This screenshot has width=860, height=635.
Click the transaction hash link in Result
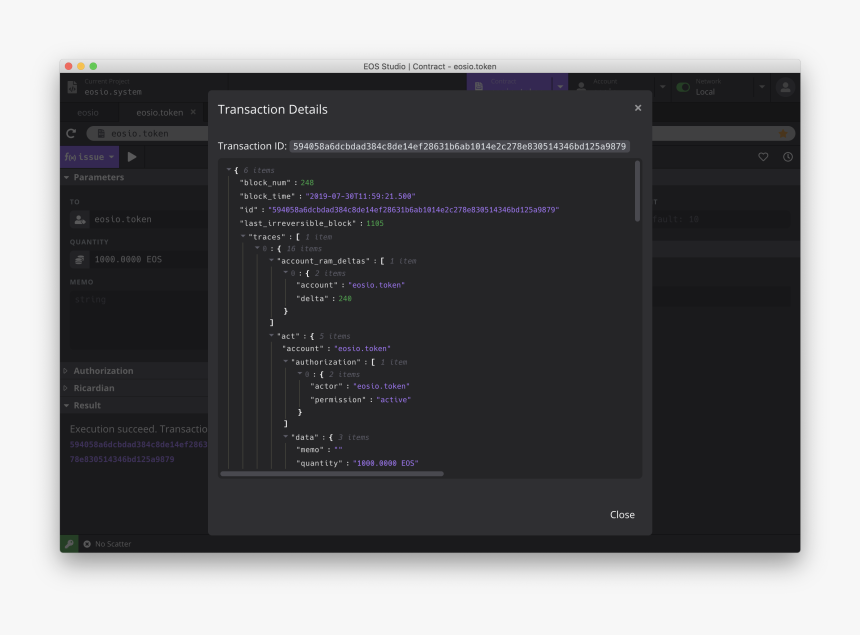click(x=138, y=444)
